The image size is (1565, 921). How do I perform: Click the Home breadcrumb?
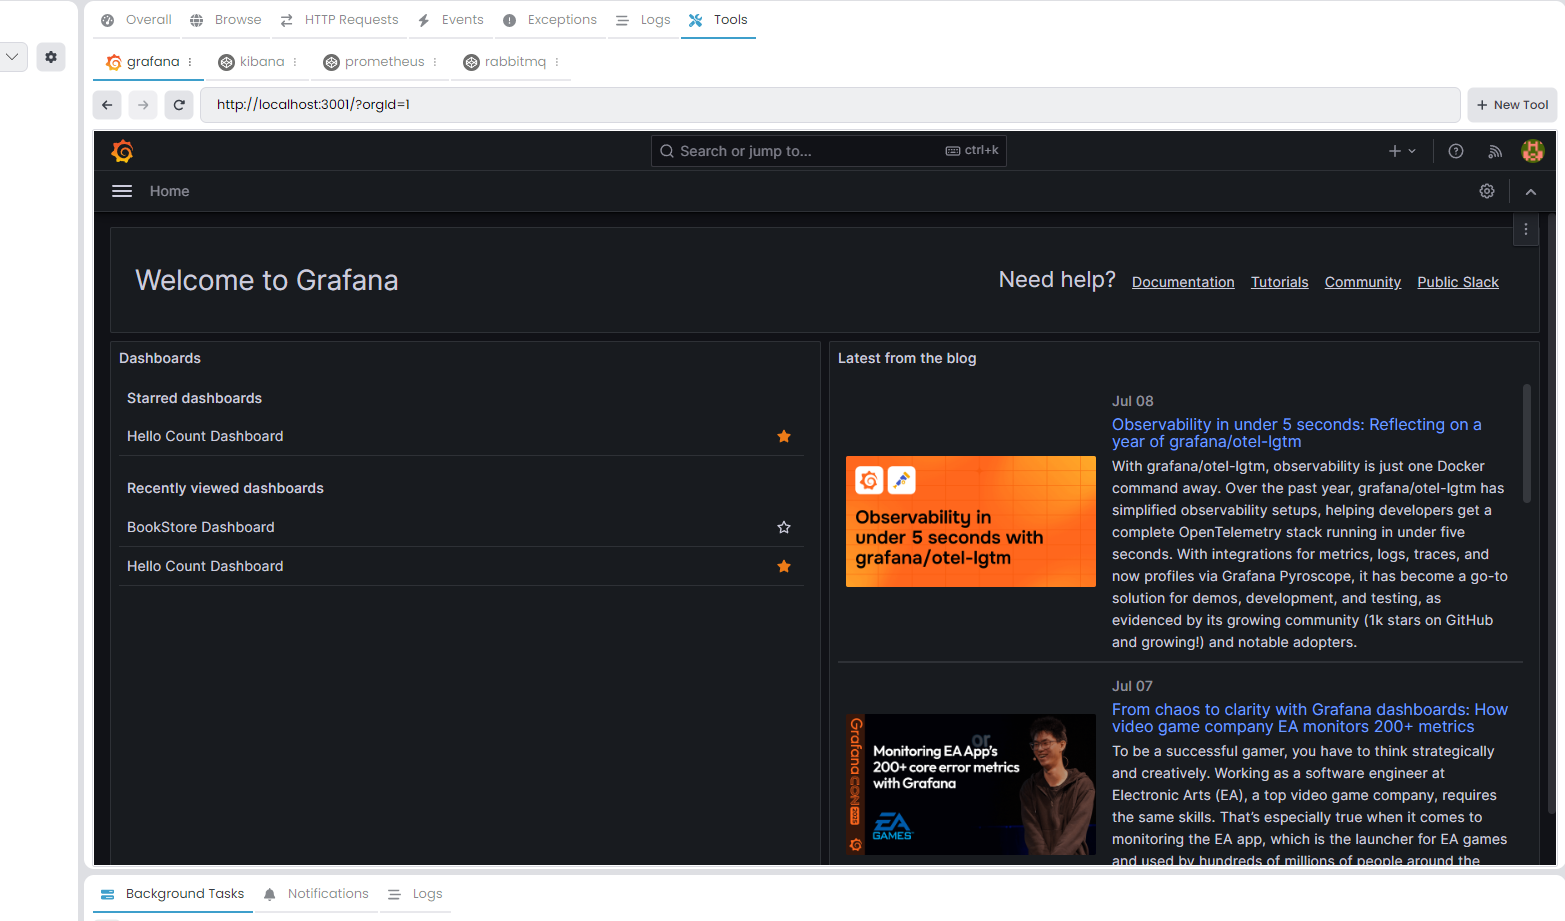pyautogui.click(x=169, y=191)
